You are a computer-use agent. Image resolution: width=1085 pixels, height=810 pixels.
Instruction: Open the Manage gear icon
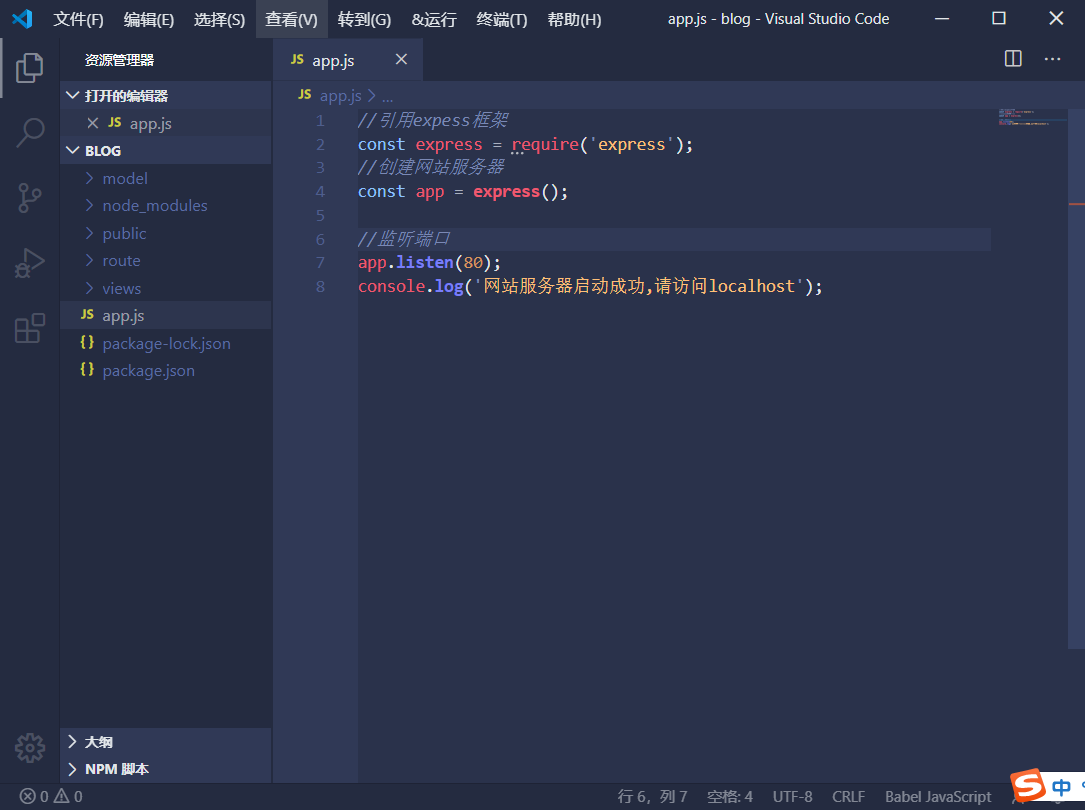click(x=30, y=747)
